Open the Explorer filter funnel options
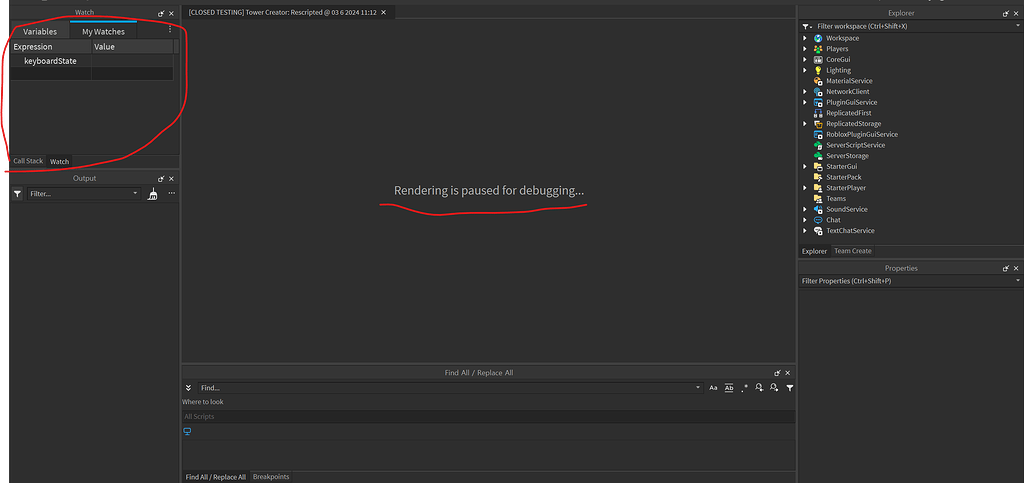This screenshot has height=483, width=1024. (807, 27)
